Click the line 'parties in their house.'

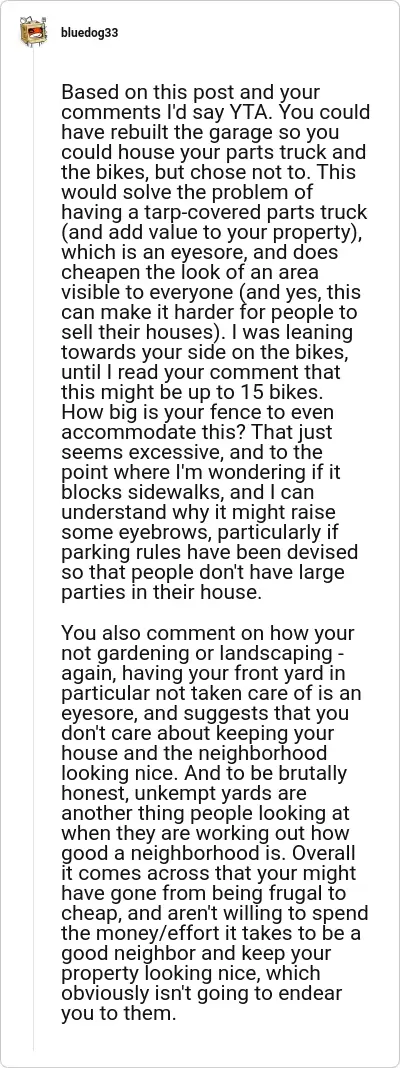161,592
